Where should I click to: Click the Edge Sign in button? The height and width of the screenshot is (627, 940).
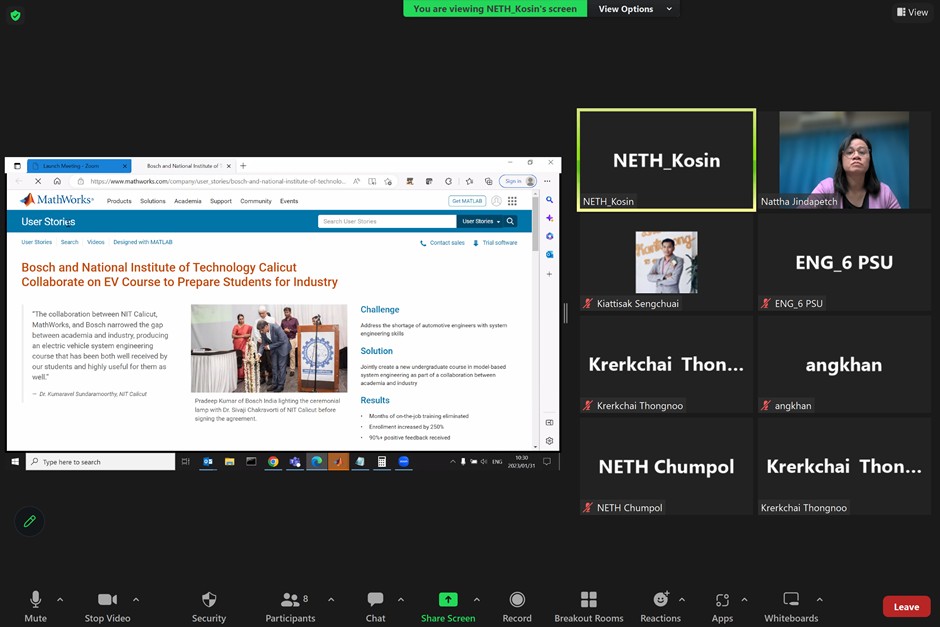pyautogui.click(x=518, y=181)
